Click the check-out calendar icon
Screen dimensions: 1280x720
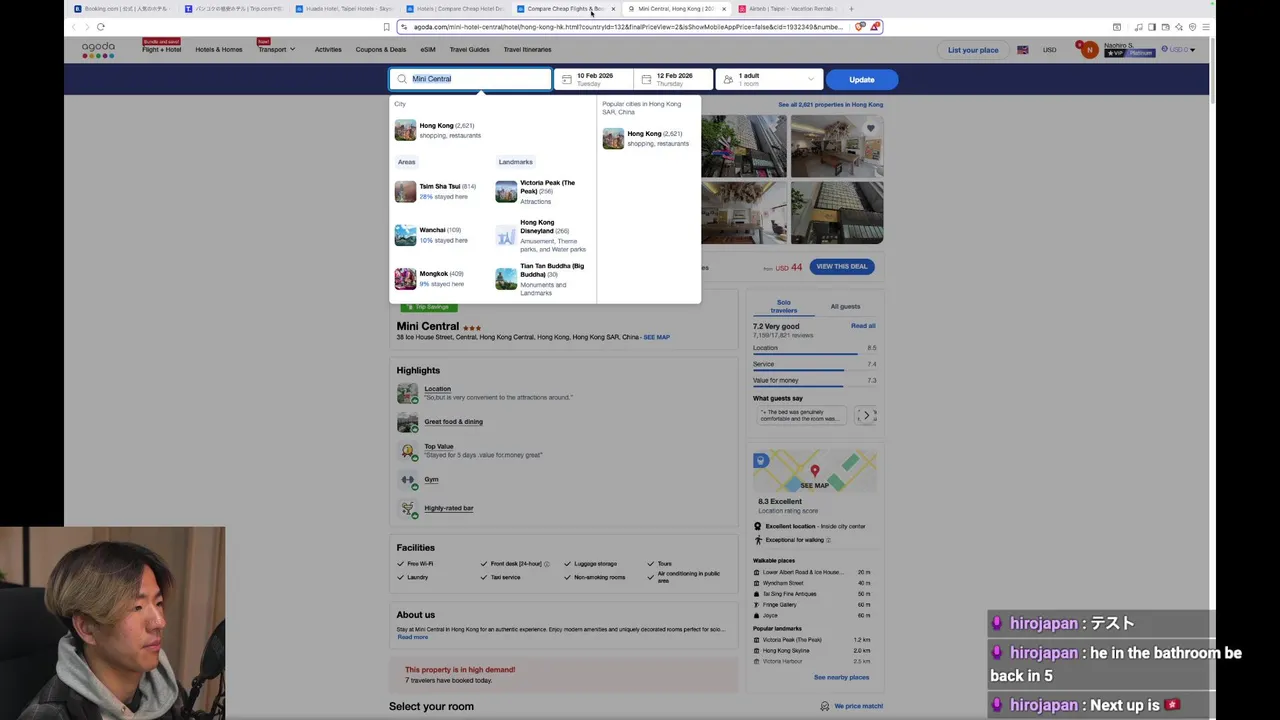pyautogui.click(x=646, y=79)
